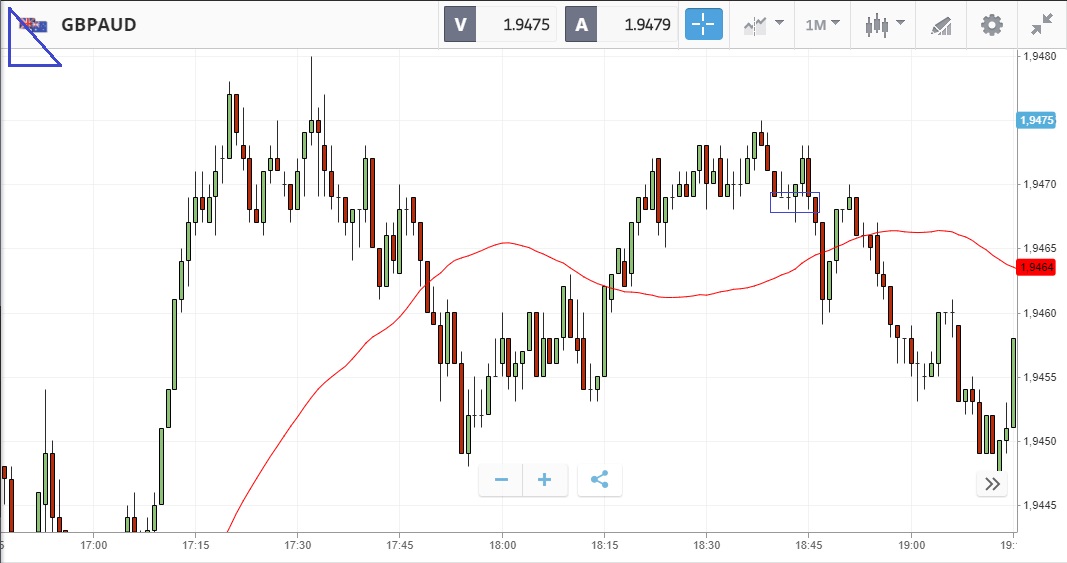Open the 1M timeframe dropdown
The width and height of the screenshot is (1067, 563).
(822, 25)
